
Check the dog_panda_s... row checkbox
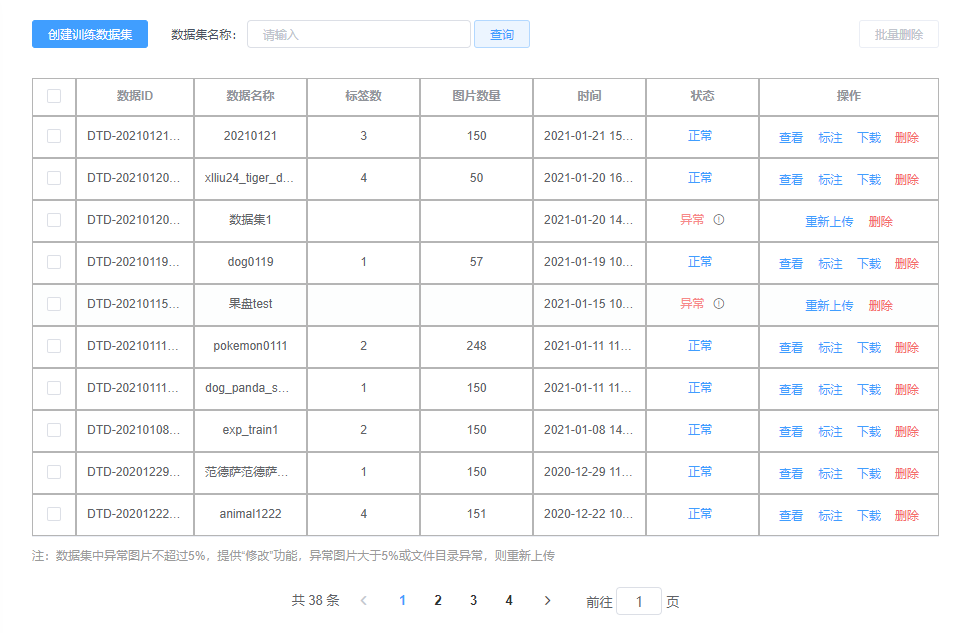[54, 388]
